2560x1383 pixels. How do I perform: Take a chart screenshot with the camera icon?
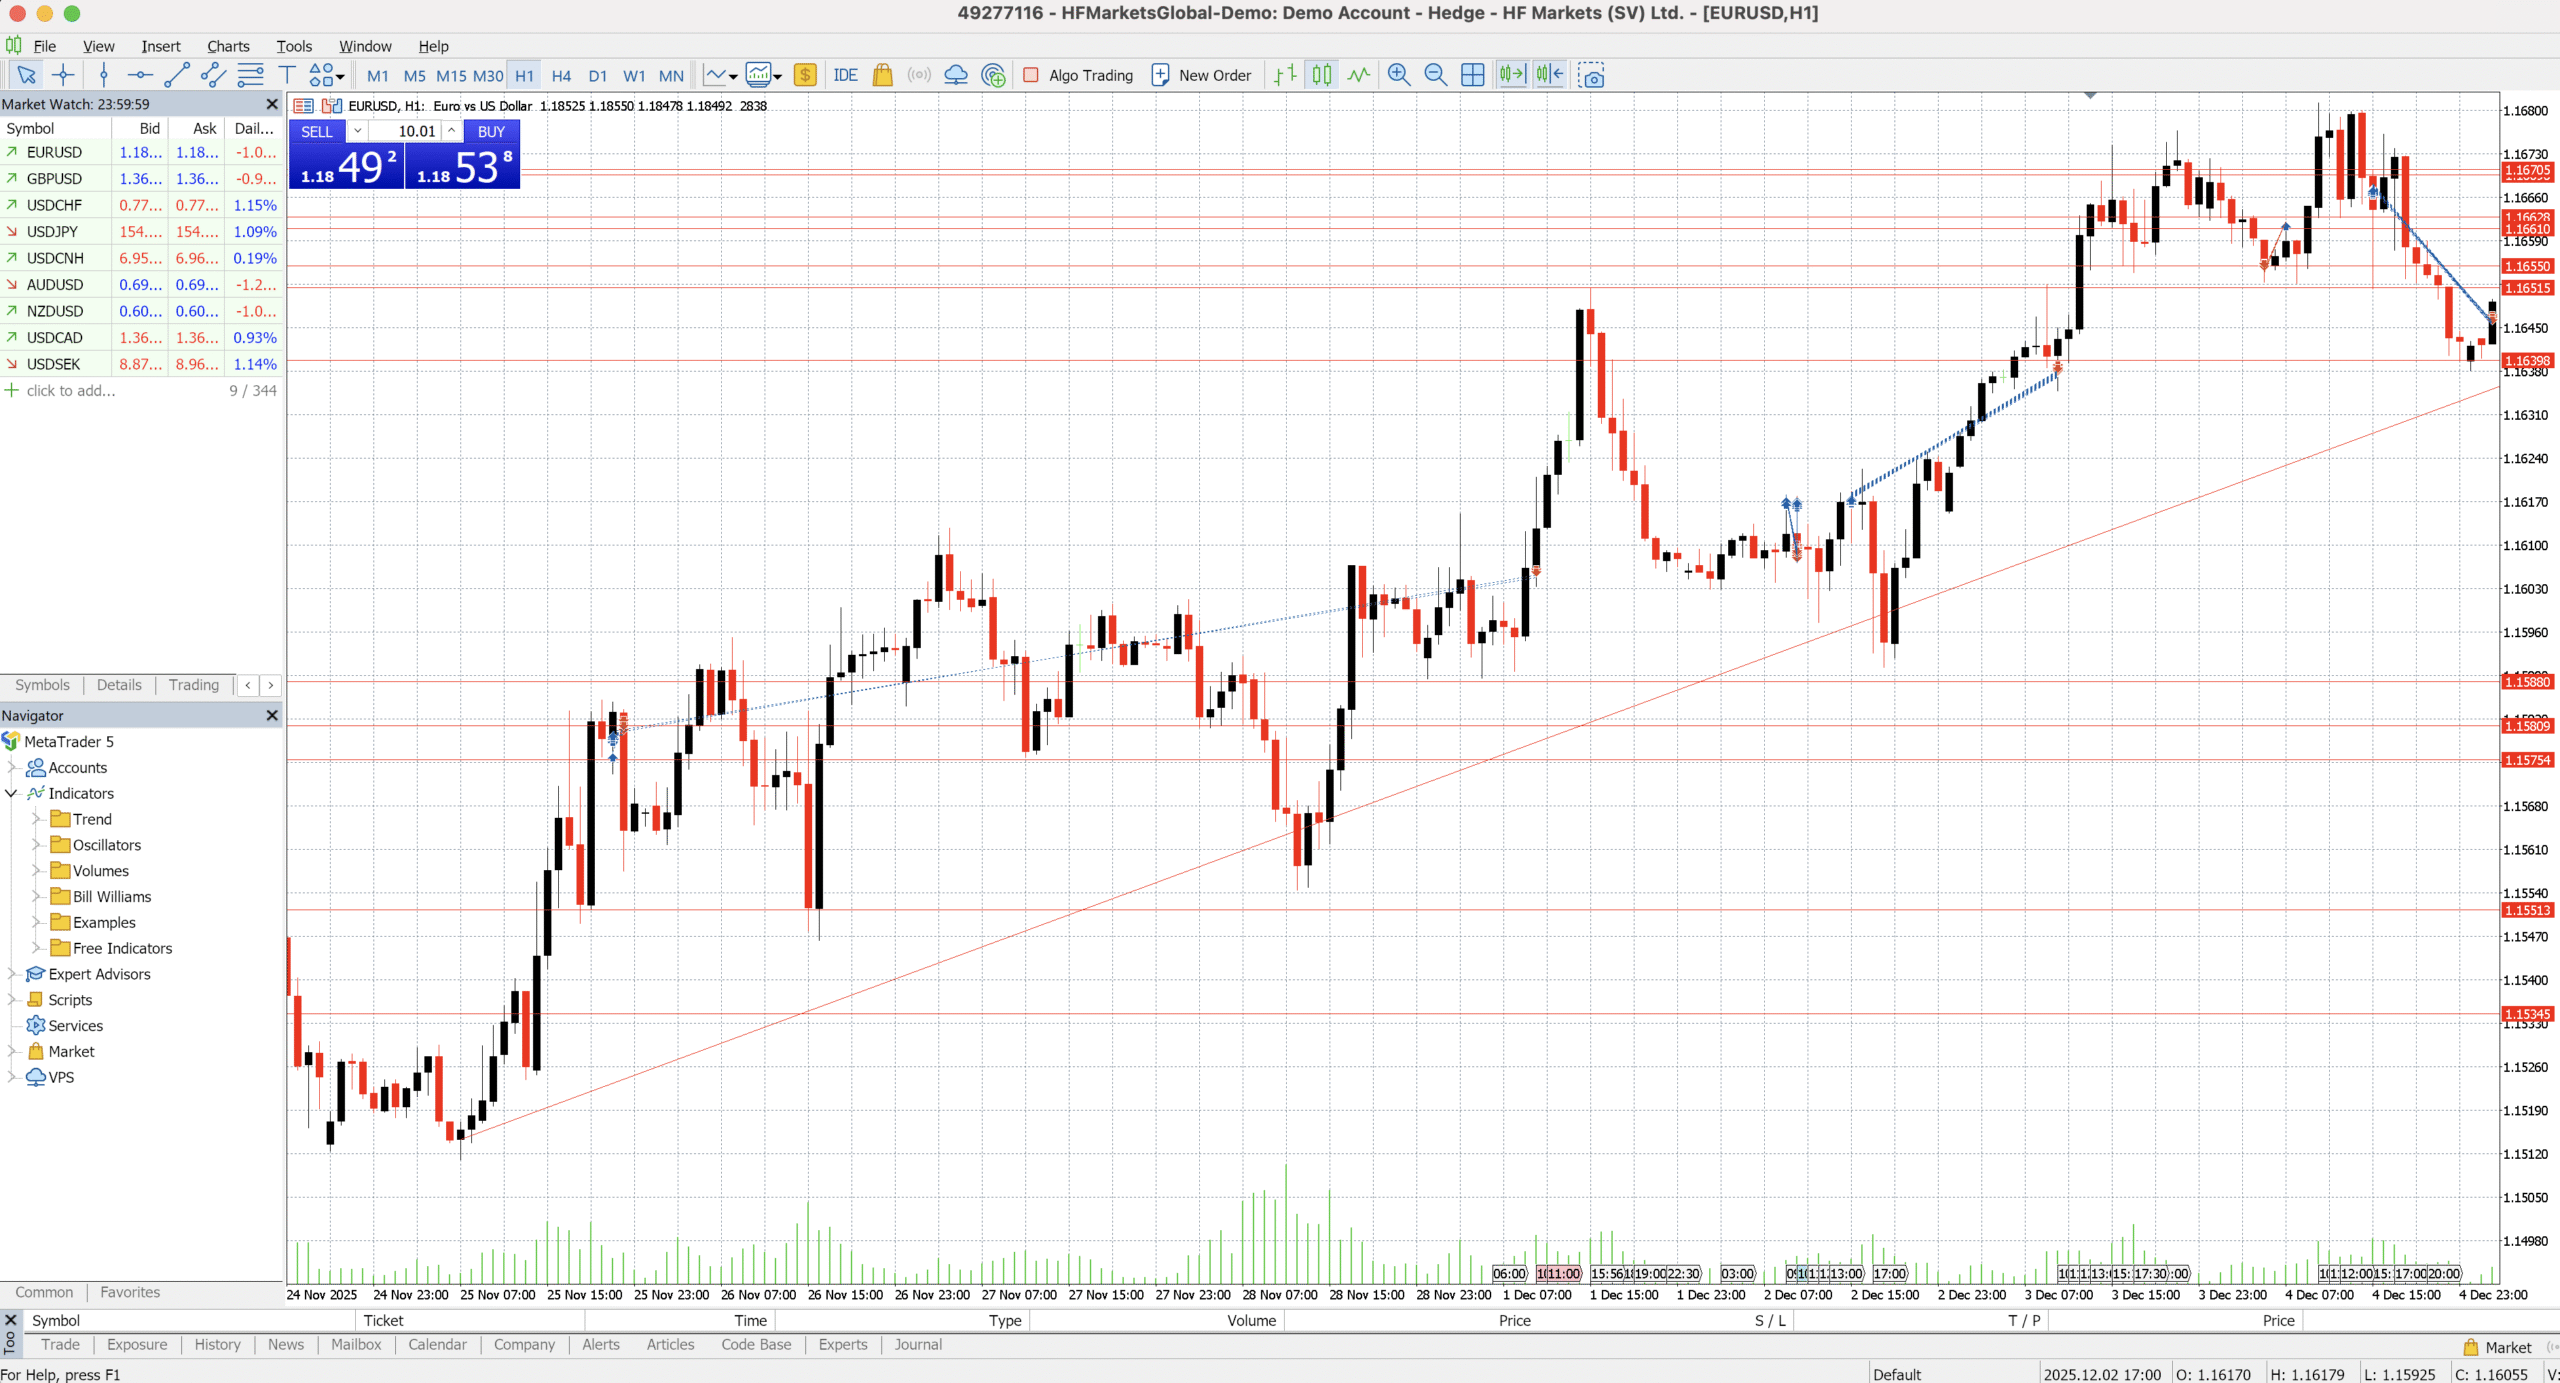point(1592,75)
